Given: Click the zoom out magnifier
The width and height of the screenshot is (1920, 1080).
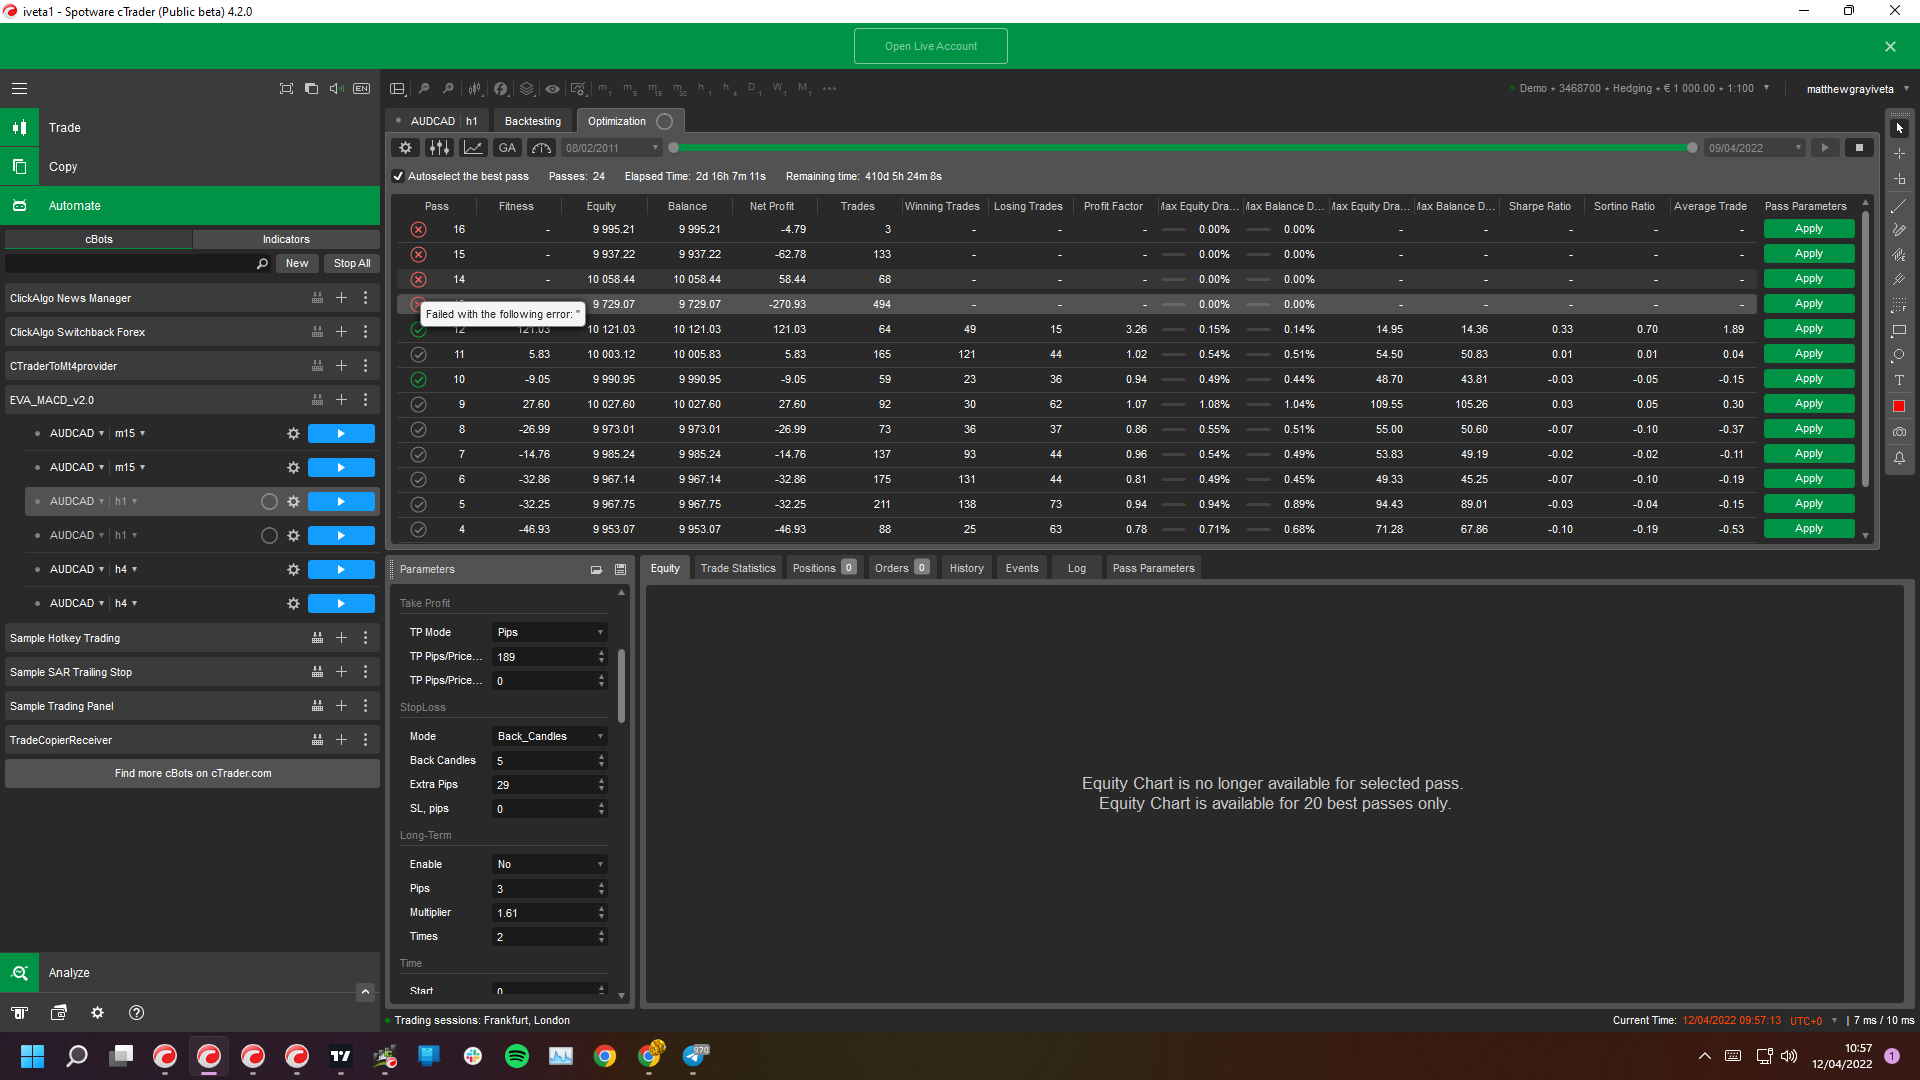Looking at the screenshot, I should click(x=424, y=88).
